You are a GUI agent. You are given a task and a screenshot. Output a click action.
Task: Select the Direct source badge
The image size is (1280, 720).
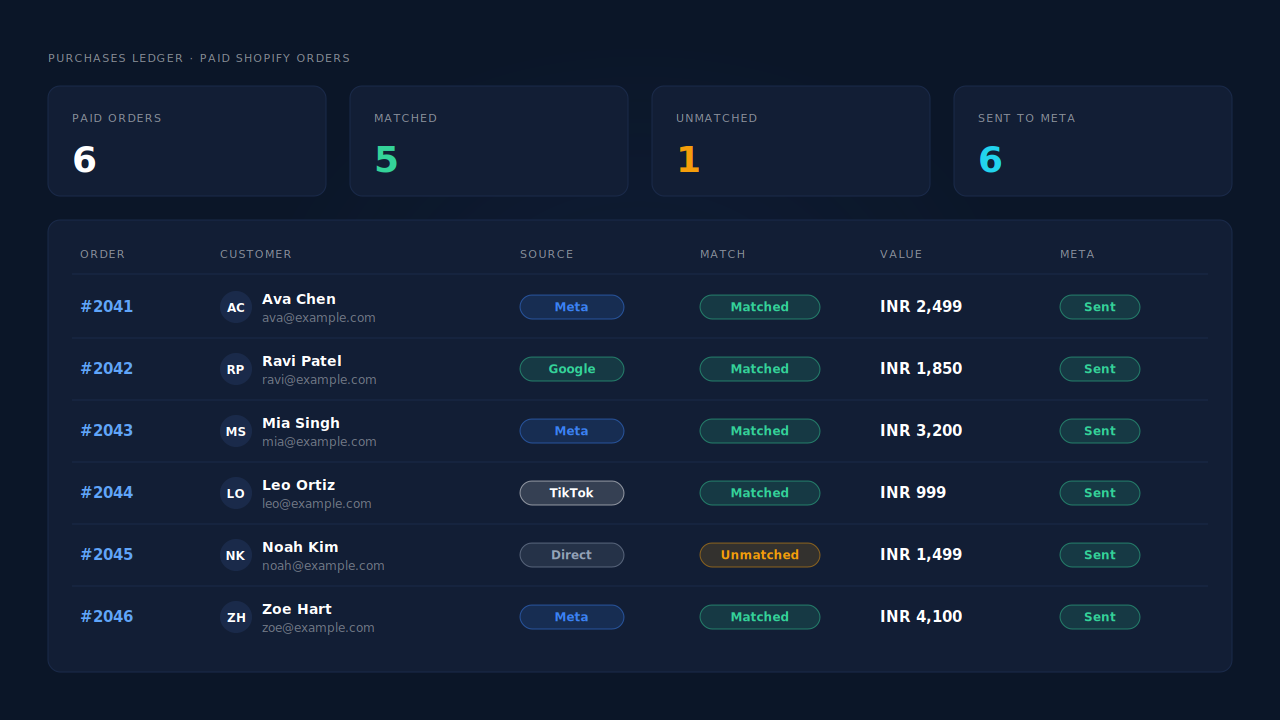point(572,555)
